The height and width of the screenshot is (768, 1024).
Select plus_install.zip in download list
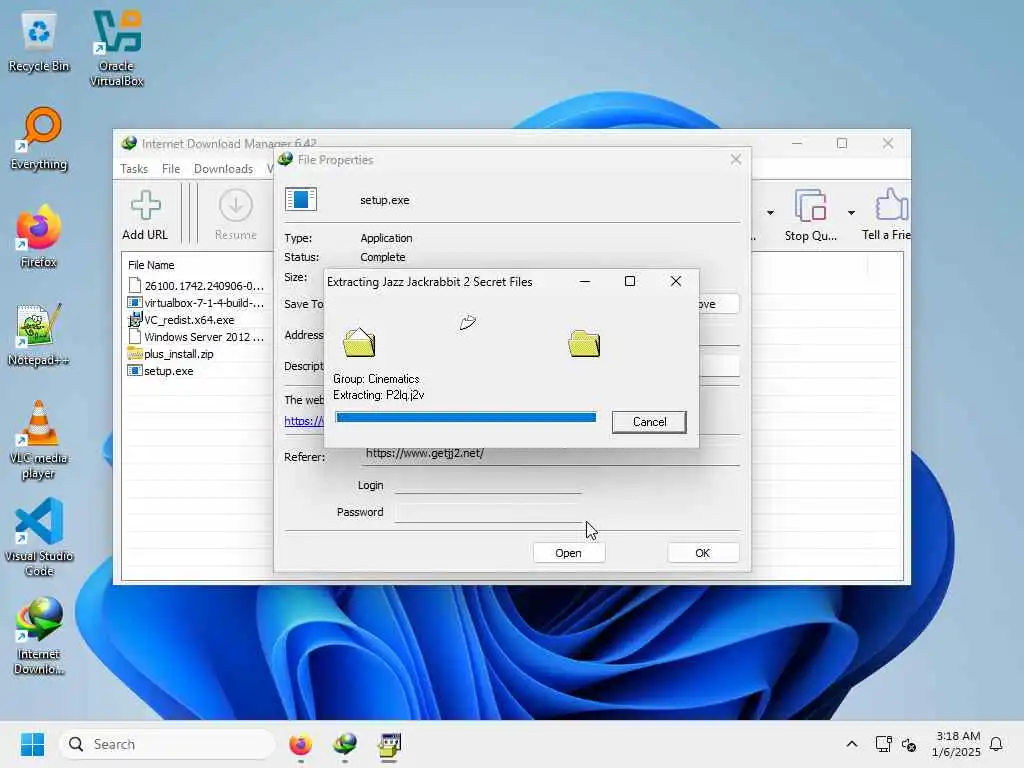(197, 354)
